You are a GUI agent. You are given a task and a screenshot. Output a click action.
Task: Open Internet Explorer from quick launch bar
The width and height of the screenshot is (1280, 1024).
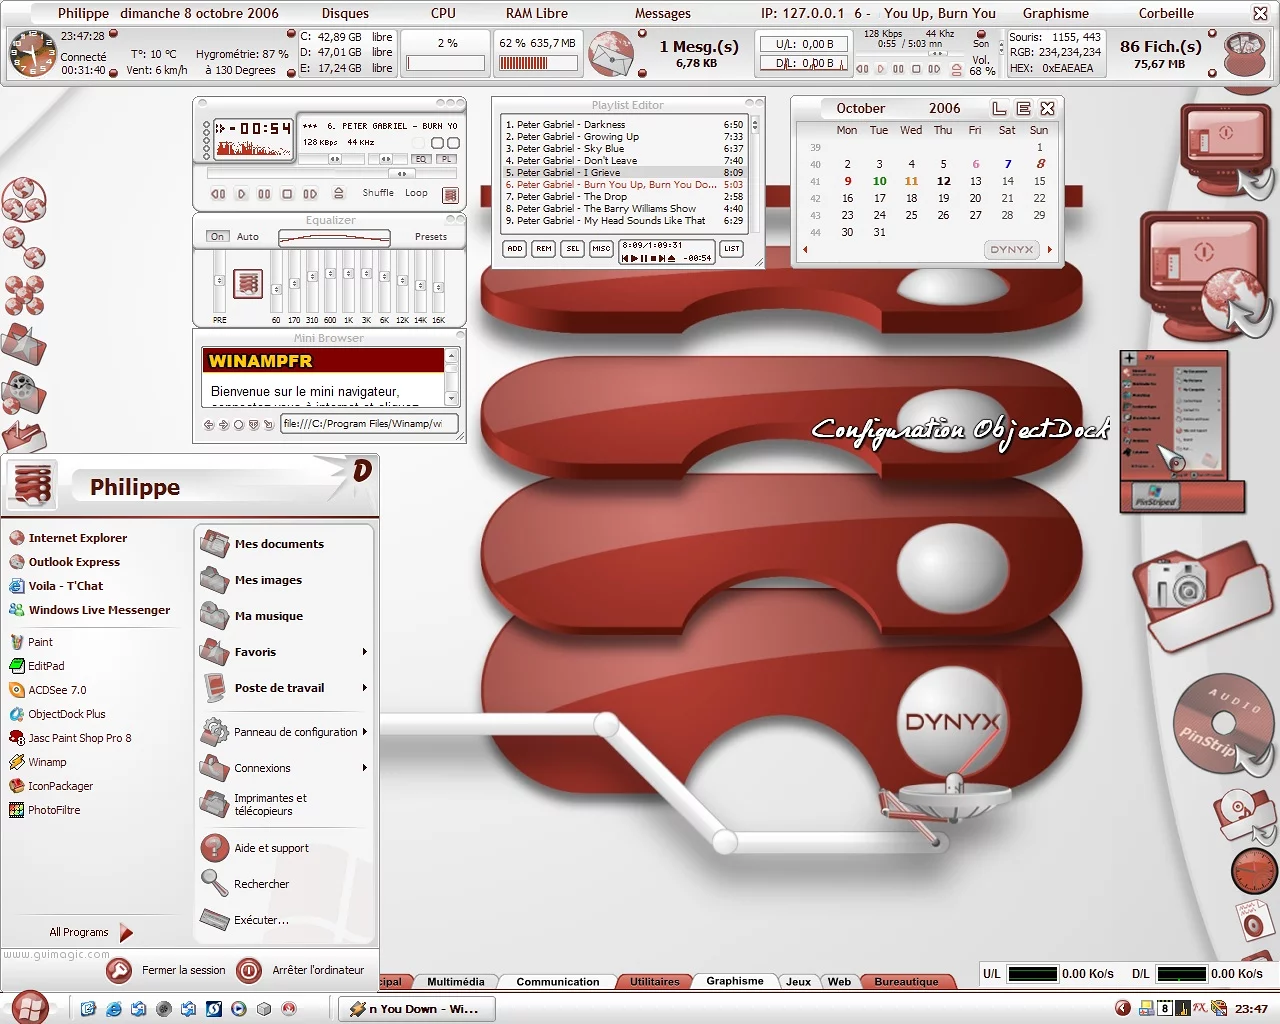point(113,1009)
